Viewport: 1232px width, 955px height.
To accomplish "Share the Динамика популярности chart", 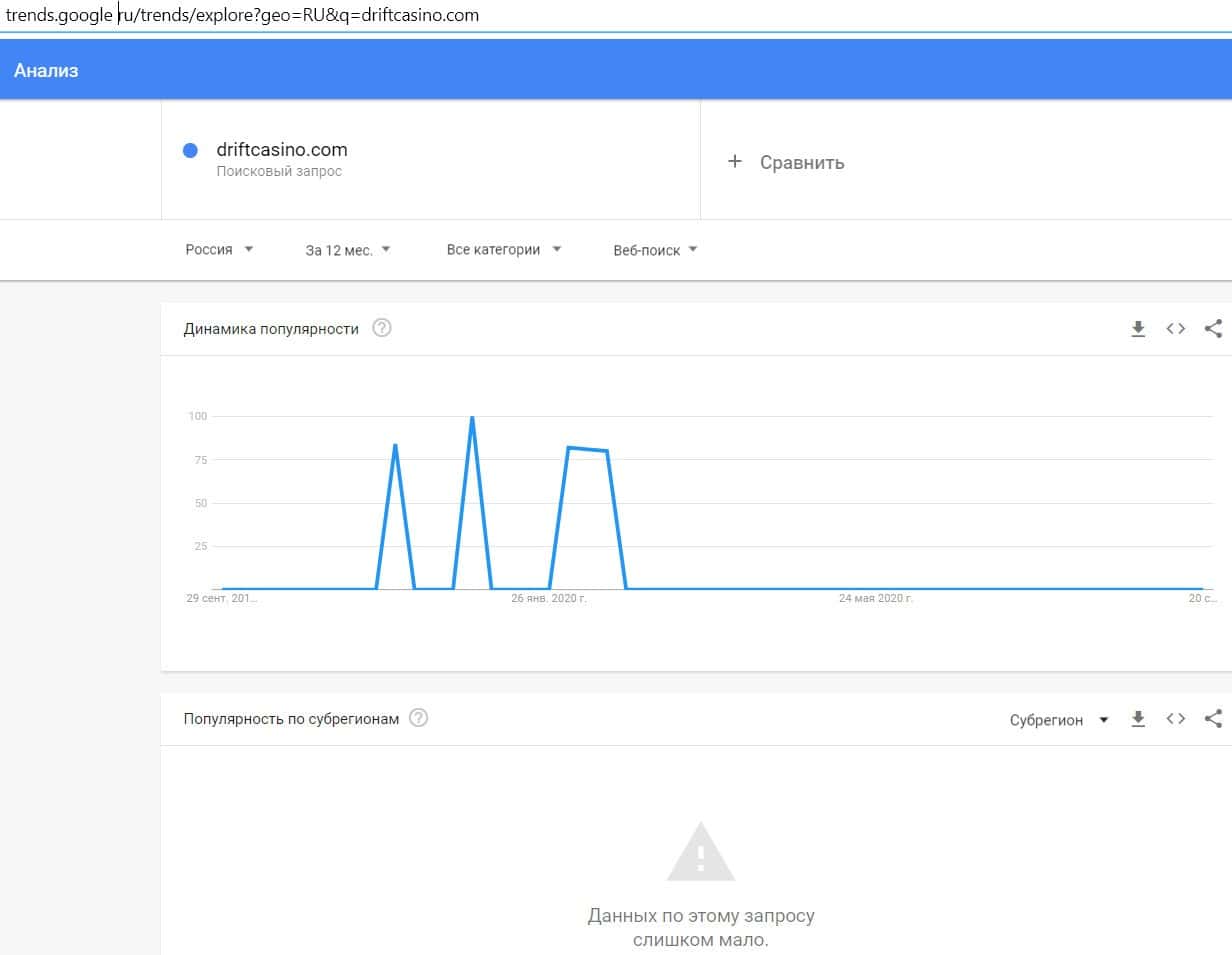I will (1213, 328).
